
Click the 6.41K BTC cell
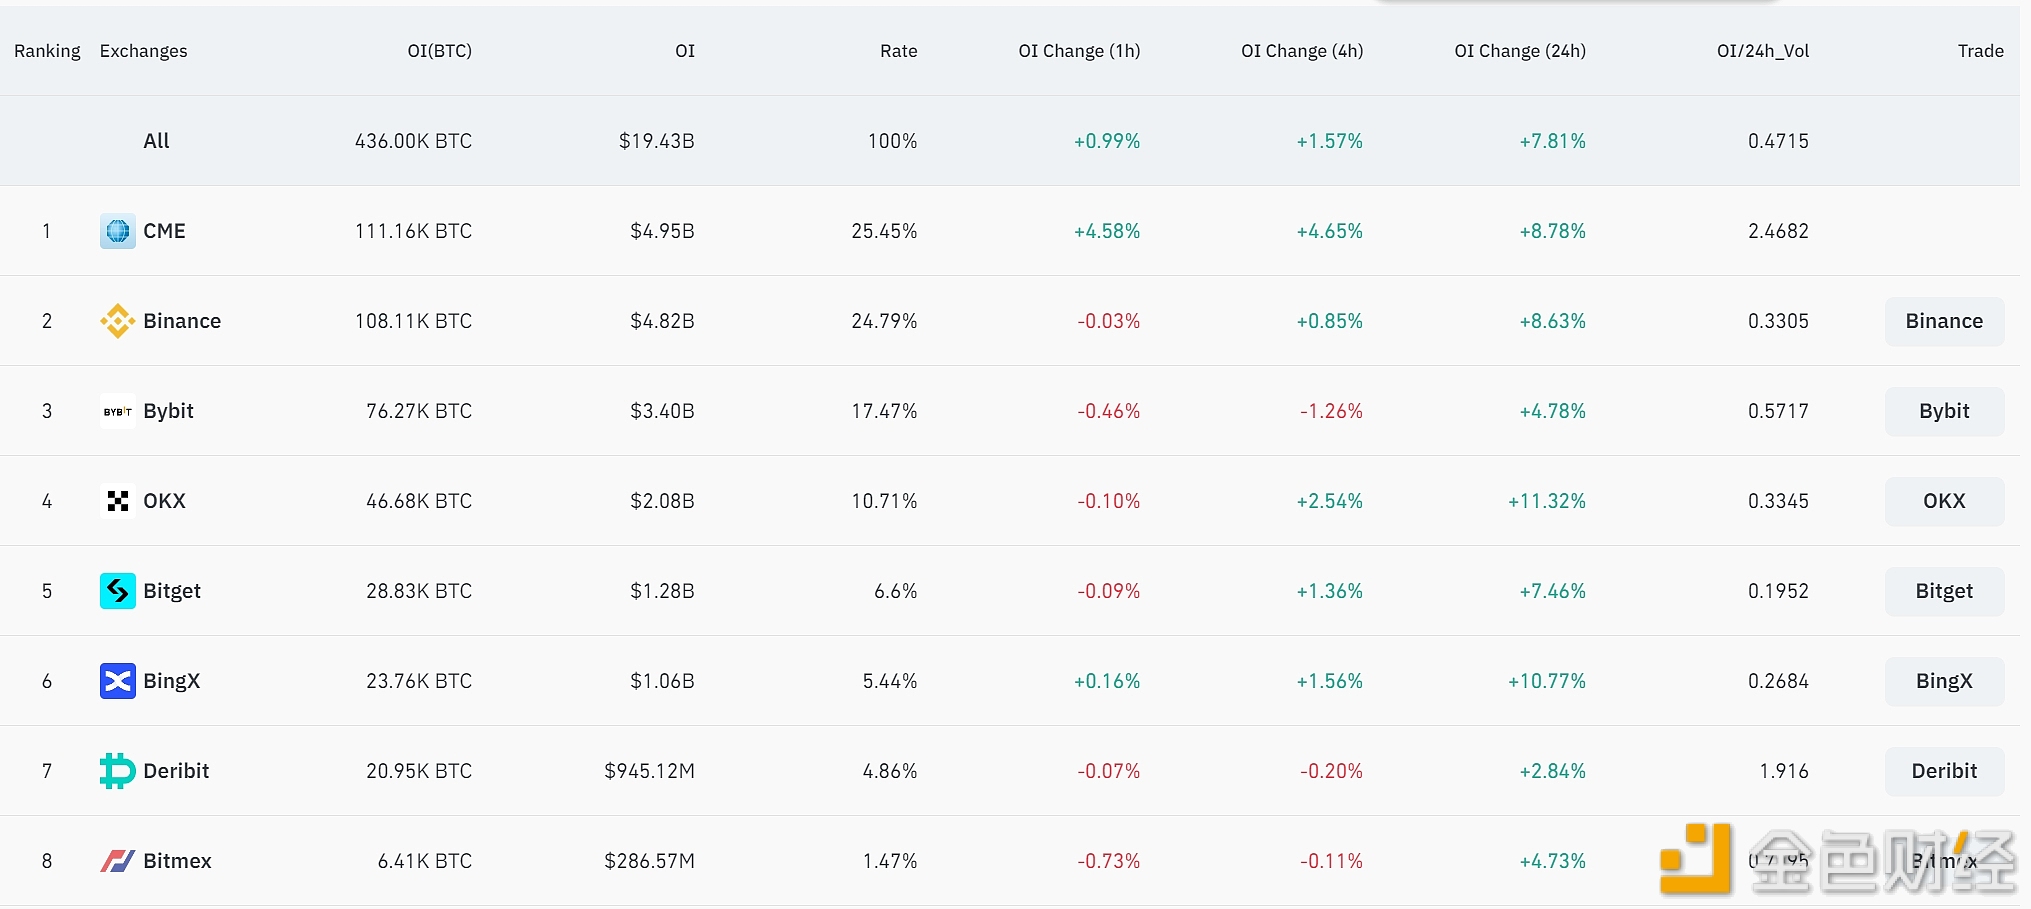[425, 861]
